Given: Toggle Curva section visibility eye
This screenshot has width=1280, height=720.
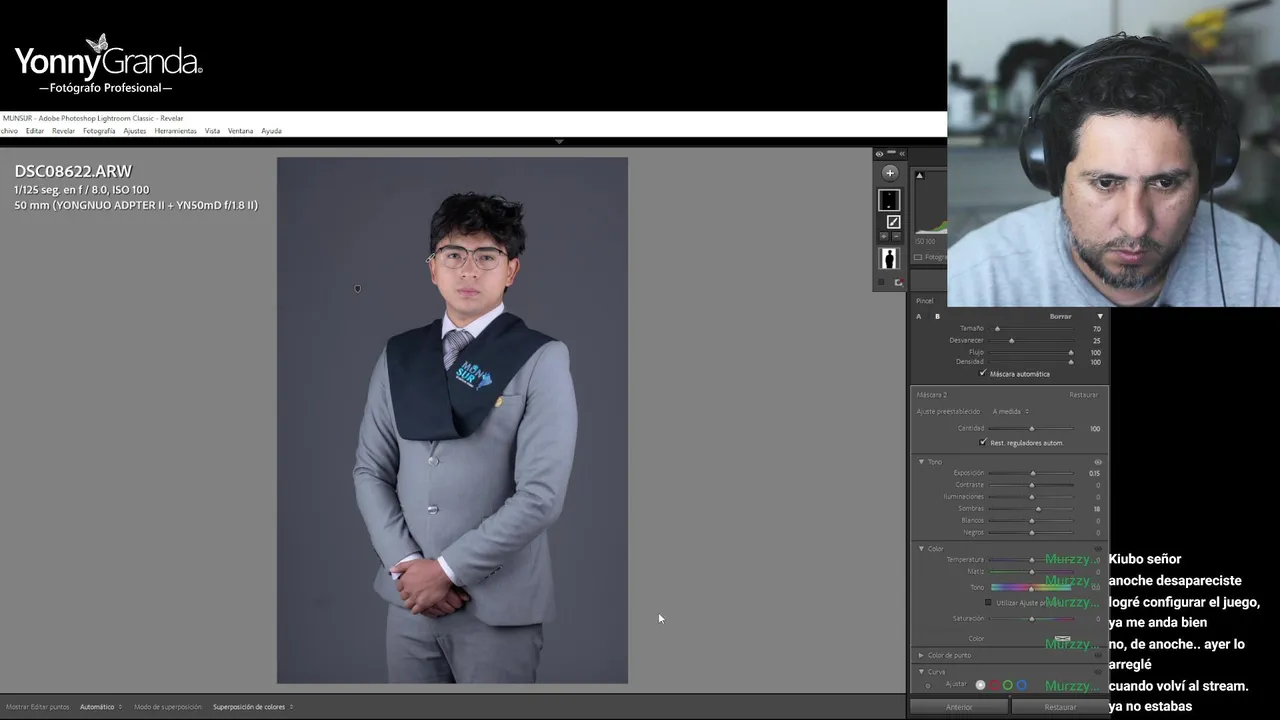Looking at the screenshot, I should click(1098, 672).
